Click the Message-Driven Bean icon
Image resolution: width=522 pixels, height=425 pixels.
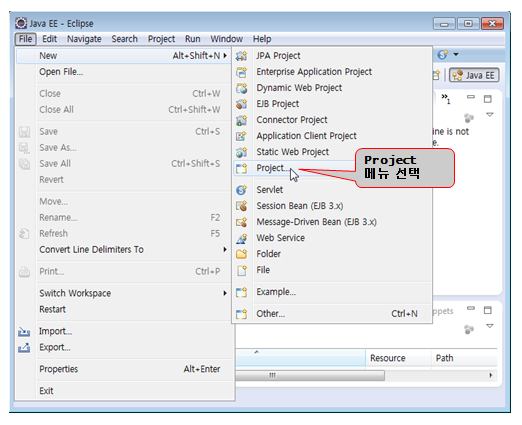point(242,222)
